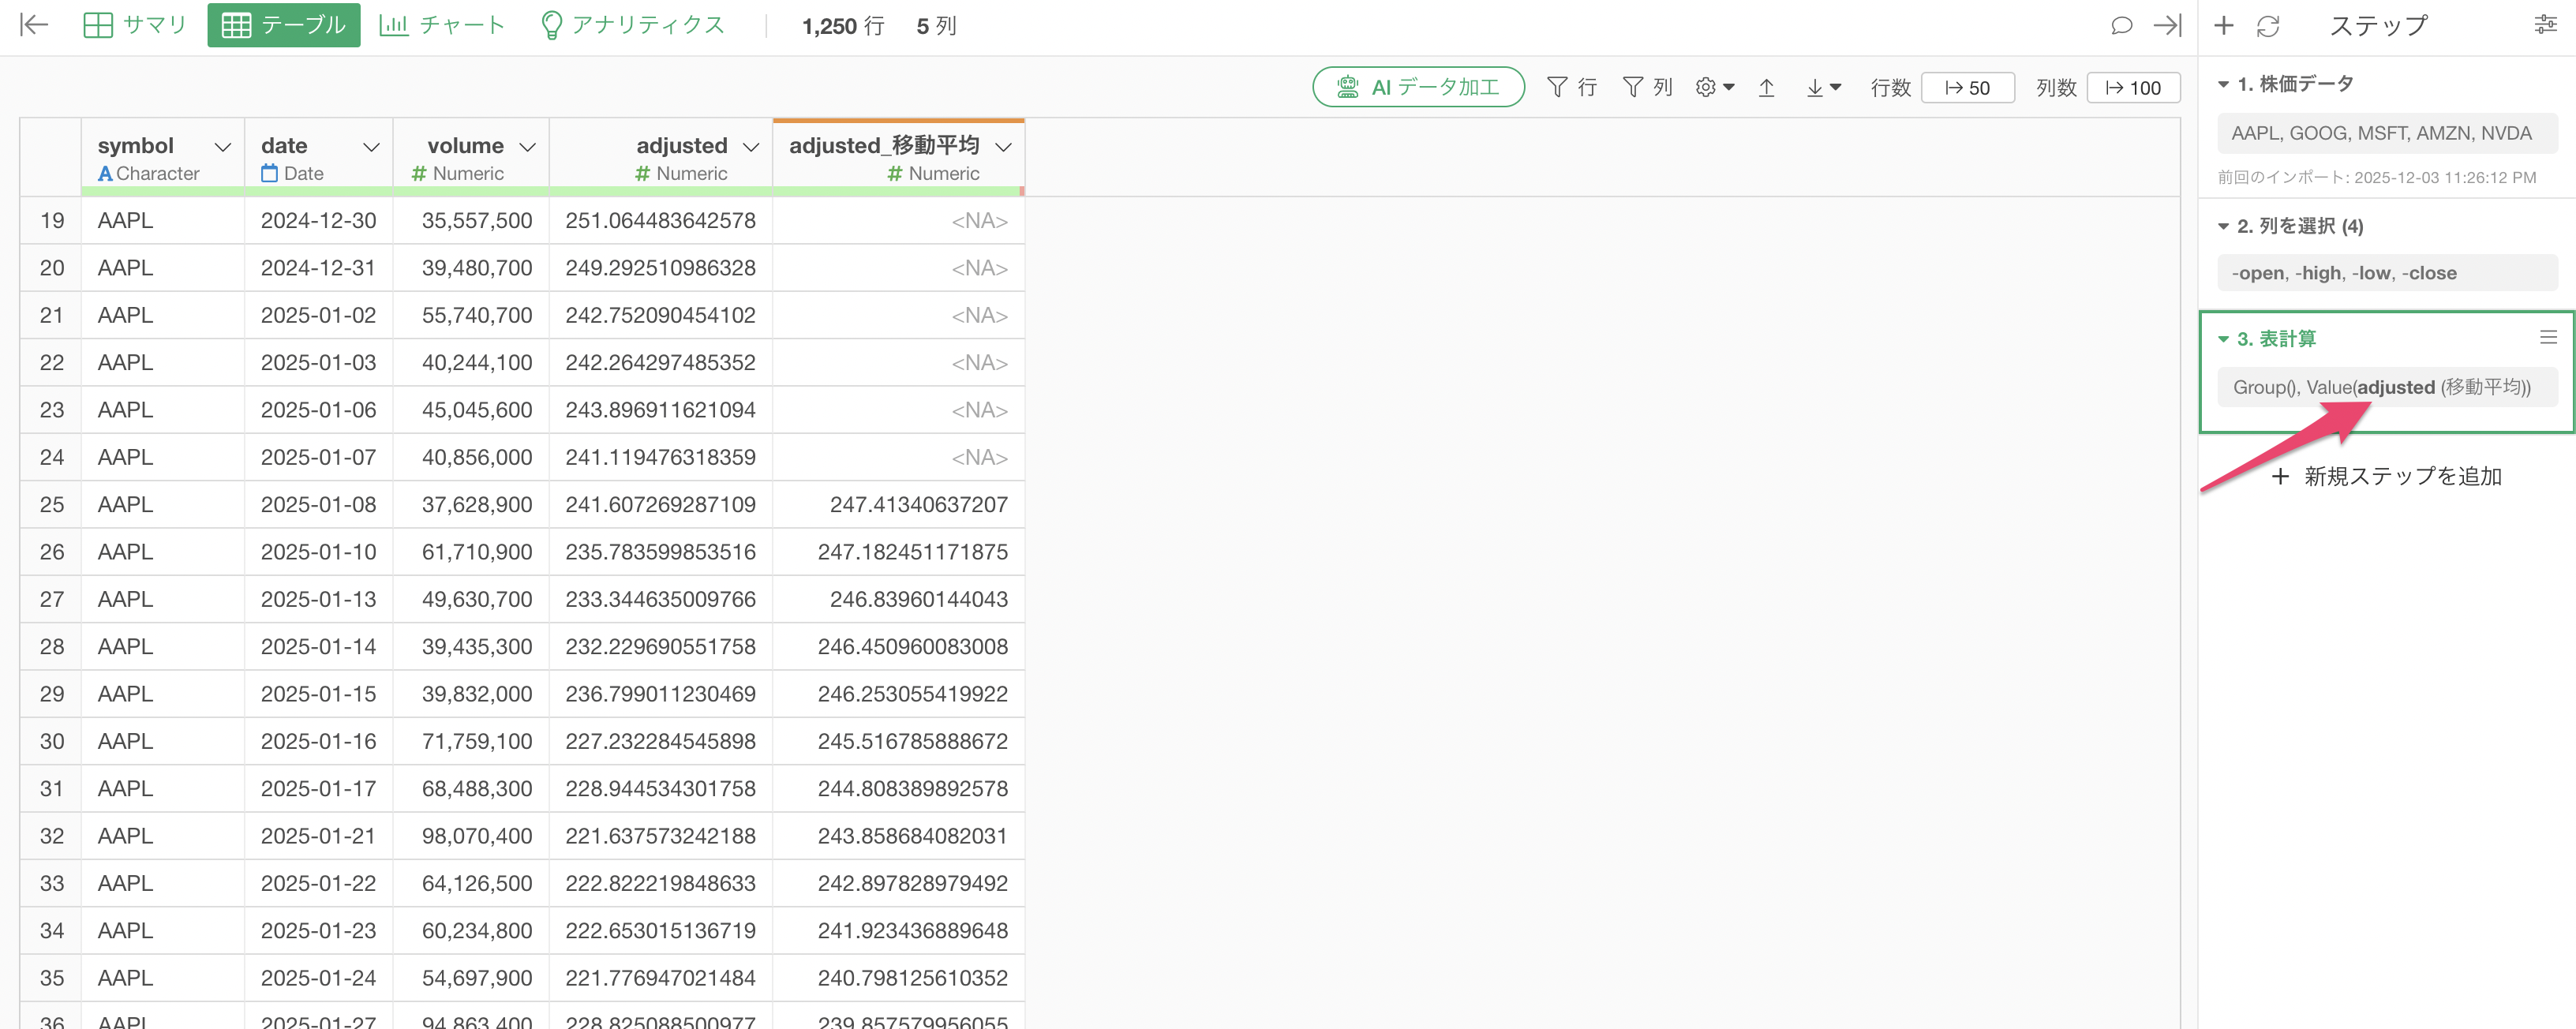This screenshot has width=2576, height=1029.
Task: Open step settings sliders icon
Action: click(x=2545, y=25)
